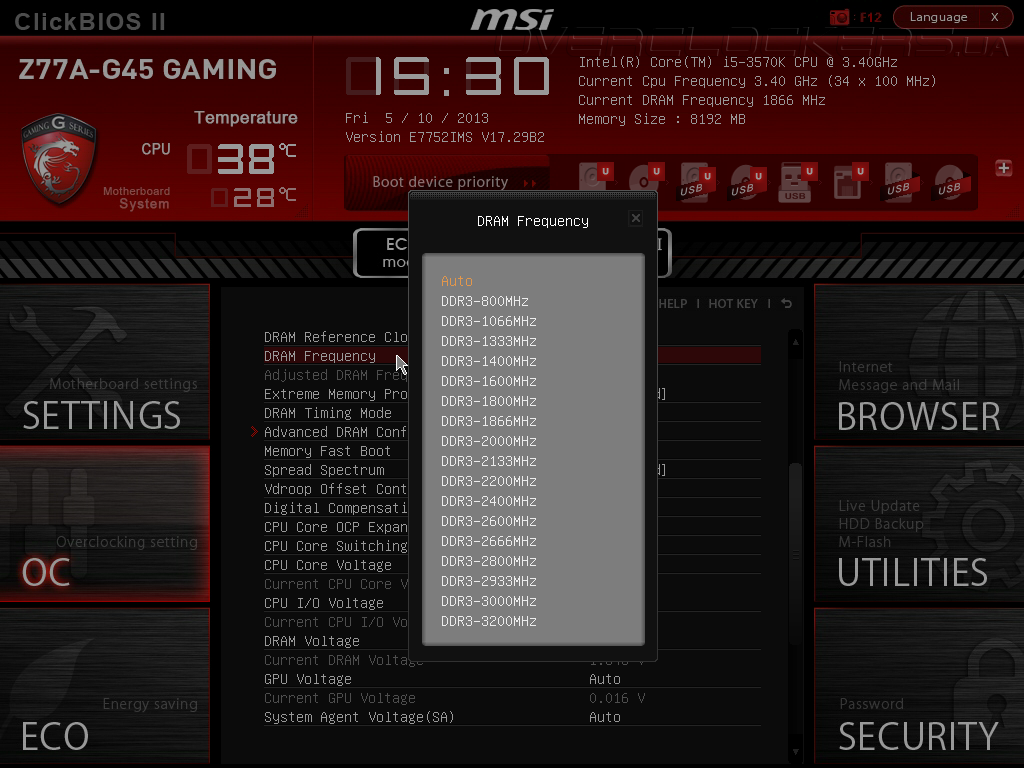Click the last USB optical disc boot icon
The image size is (1024, 768).
click(x=950, y=183)
